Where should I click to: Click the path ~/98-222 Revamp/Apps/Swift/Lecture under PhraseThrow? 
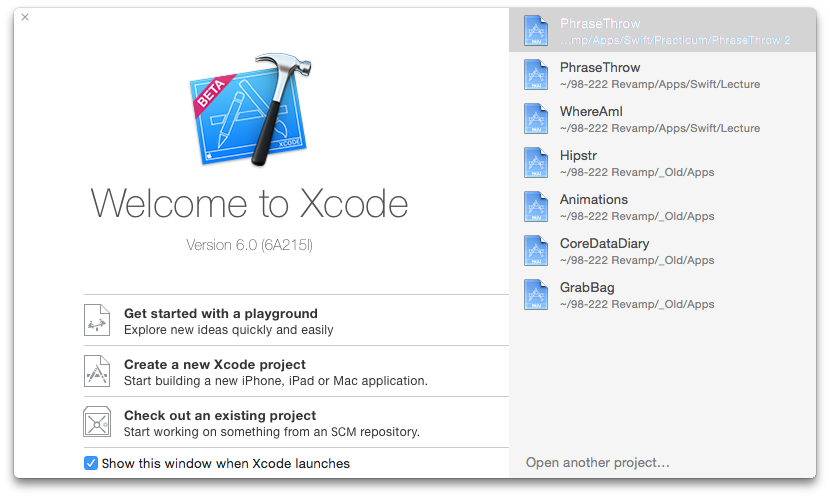coord(660,84)
